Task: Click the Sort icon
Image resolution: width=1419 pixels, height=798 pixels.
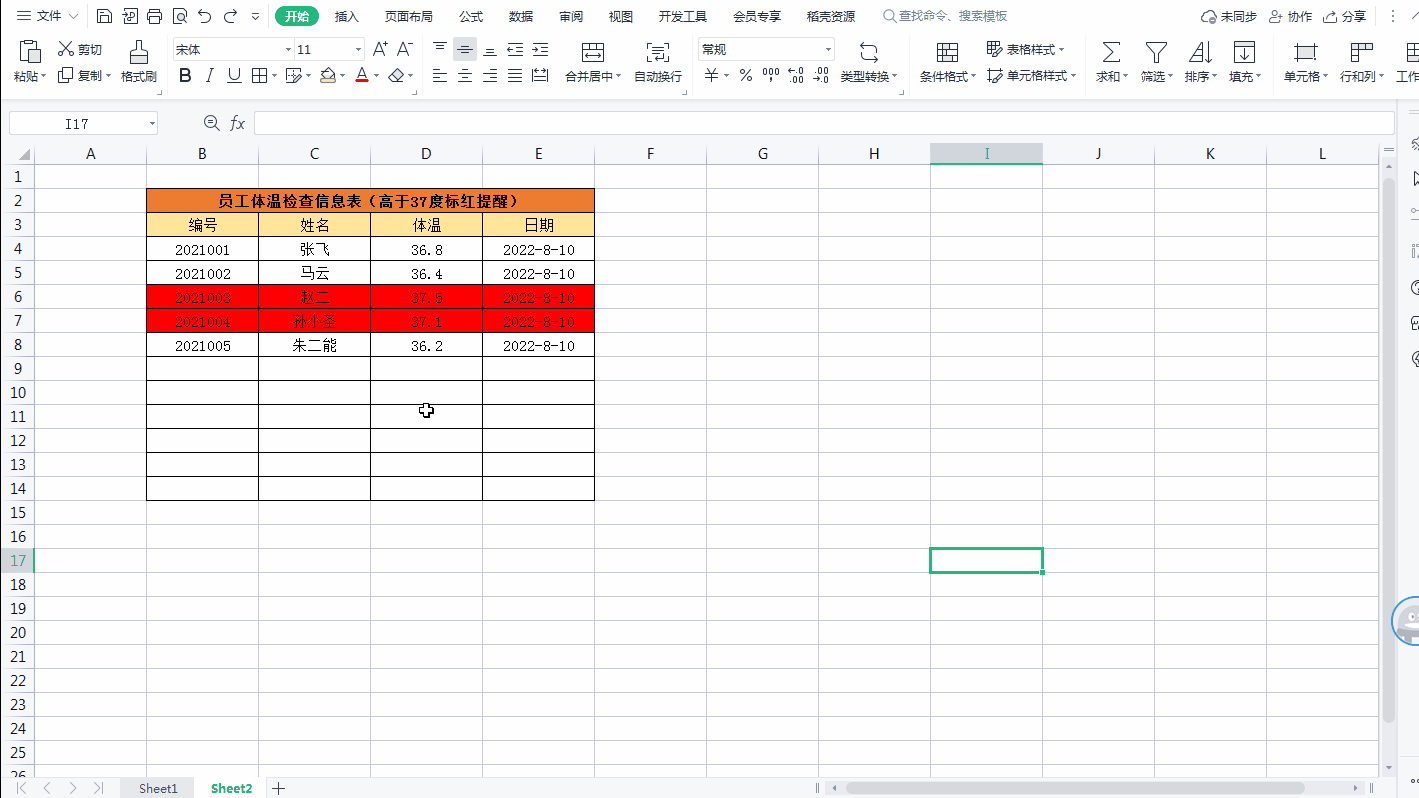Action: 1200,52
